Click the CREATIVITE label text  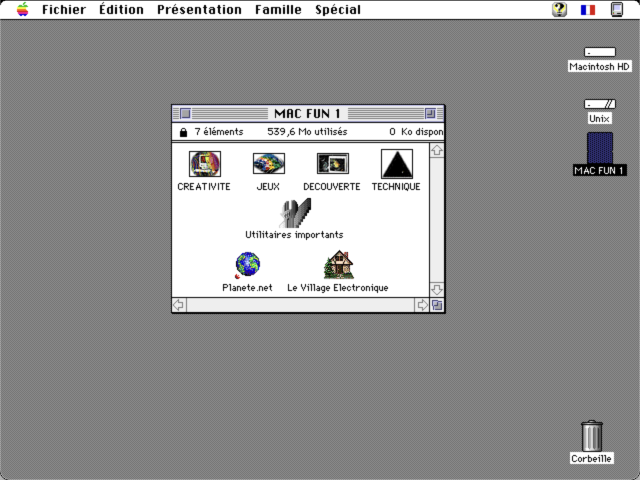click(x=204, y=187)
